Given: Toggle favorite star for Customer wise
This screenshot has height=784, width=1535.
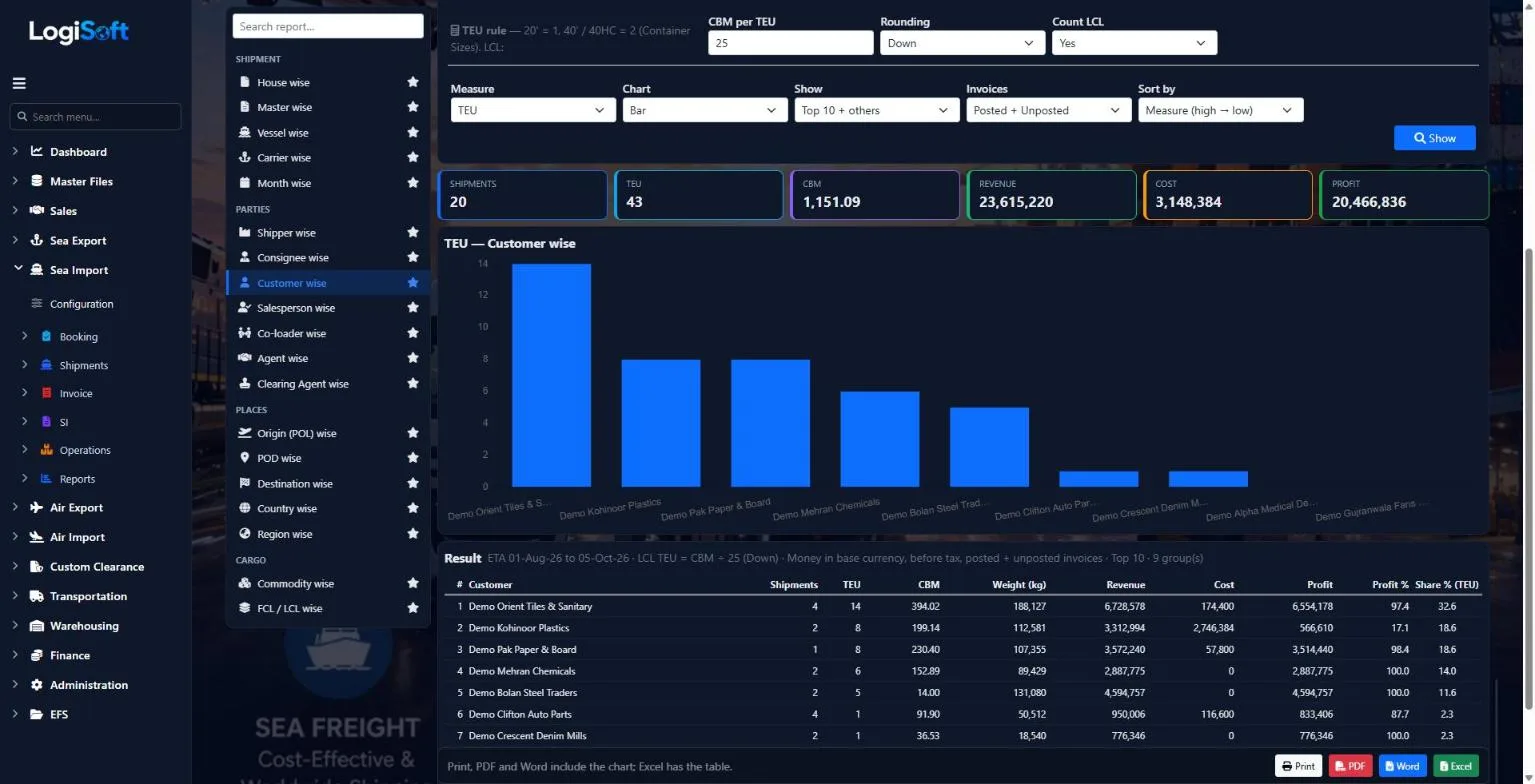Looking at the screenshot, I should click(413, 283).
